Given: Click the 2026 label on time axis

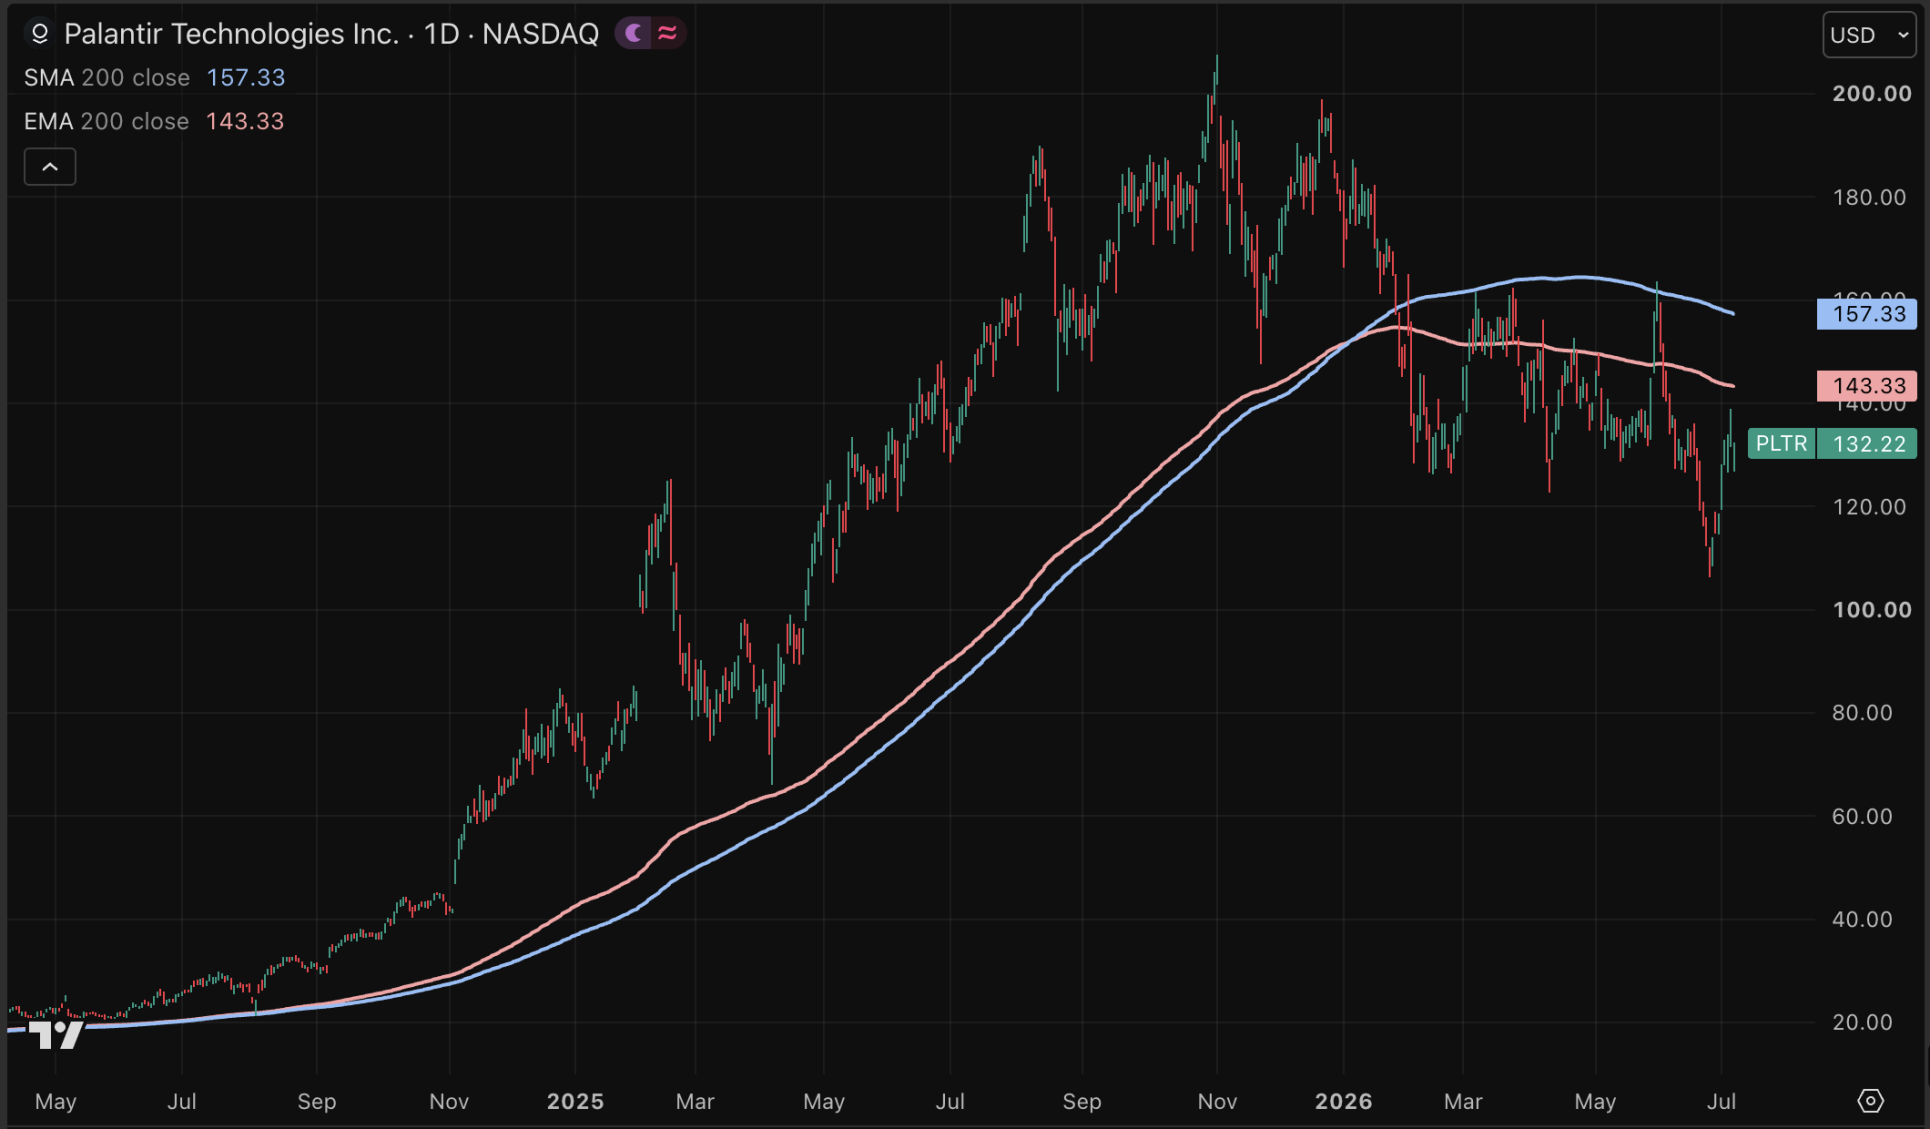Looking at the screenshot, I should (1343, 1102).
